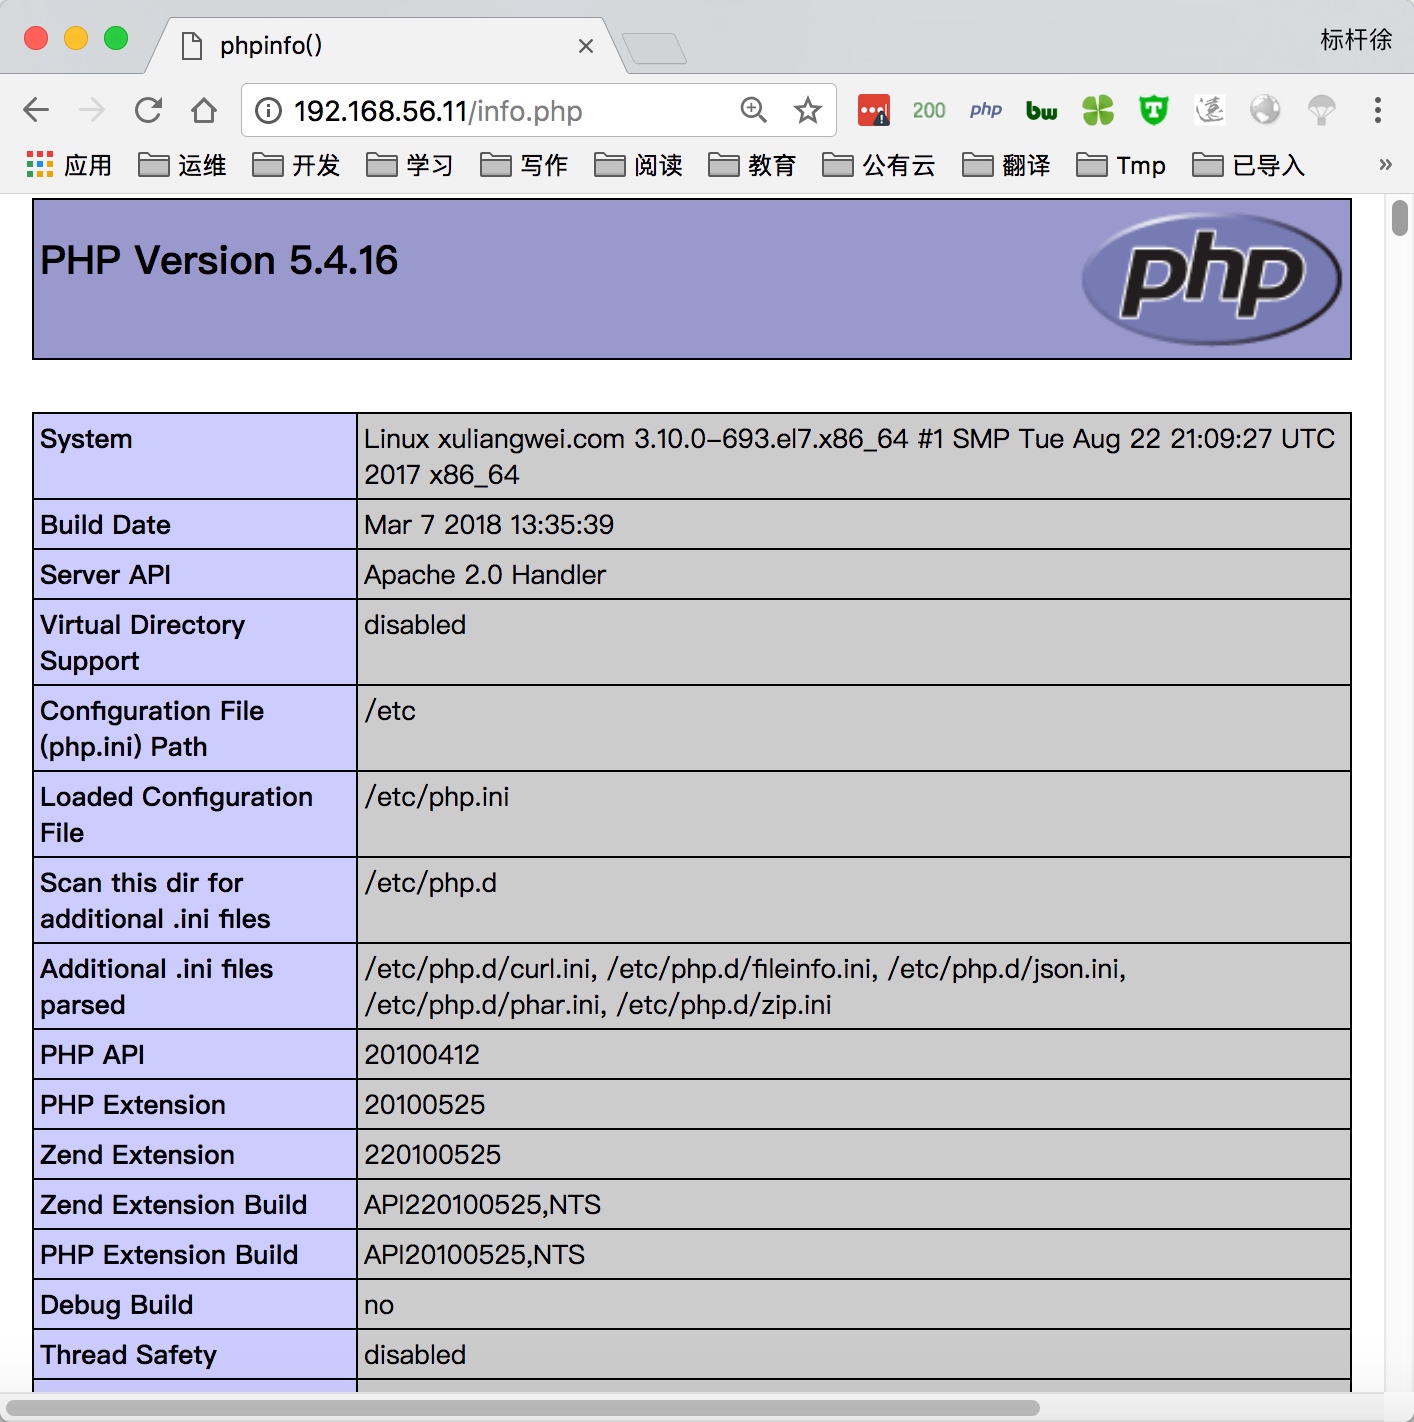Click the Linux xuliangwei.com system value
1414x1422 pixels.
tap(849, 456)
